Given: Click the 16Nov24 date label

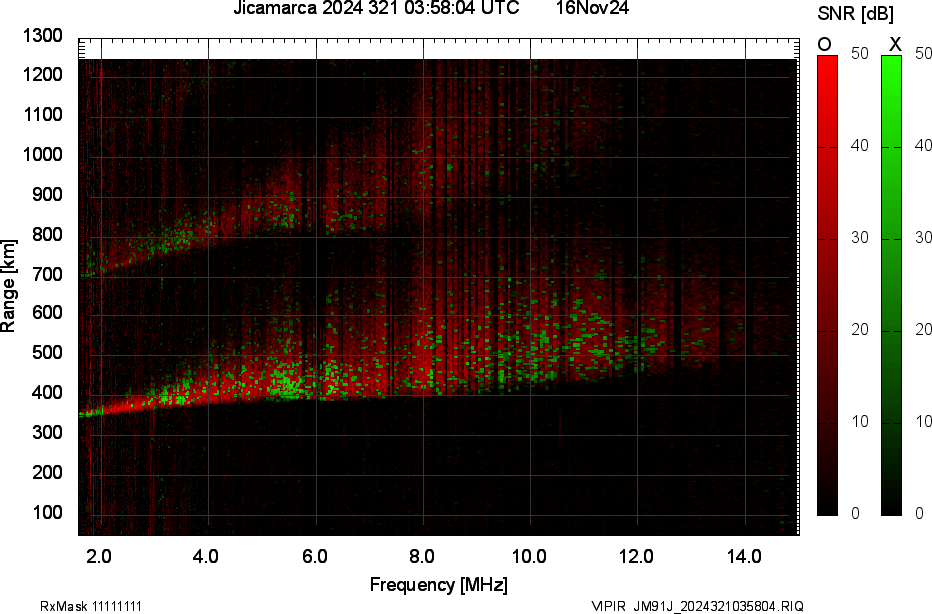Looking at the screenshot, I should pyautogui.click(x=593, y=9).
